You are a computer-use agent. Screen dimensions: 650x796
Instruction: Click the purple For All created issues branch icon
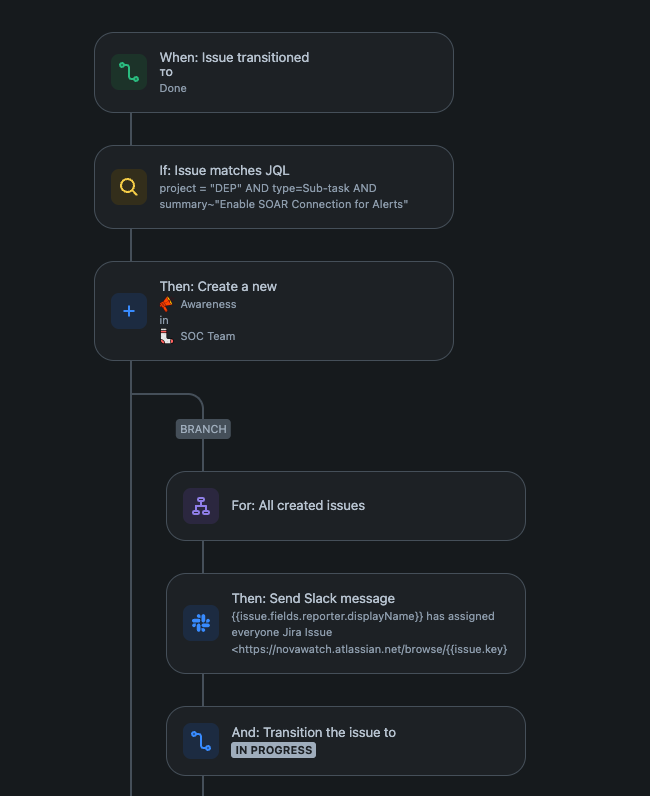click(x=201, y=506)
